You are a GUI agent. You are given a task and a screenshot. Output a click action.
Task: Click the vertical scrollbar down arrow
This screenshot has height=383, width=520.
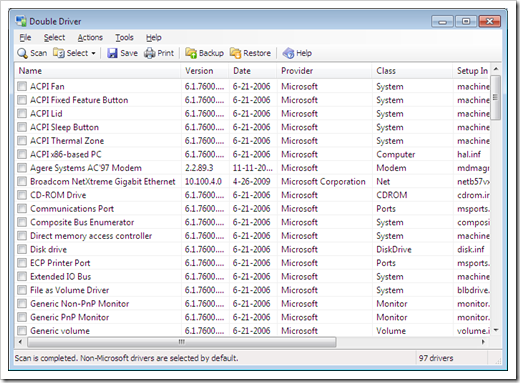pyautogui.click(x=496, y=330)
